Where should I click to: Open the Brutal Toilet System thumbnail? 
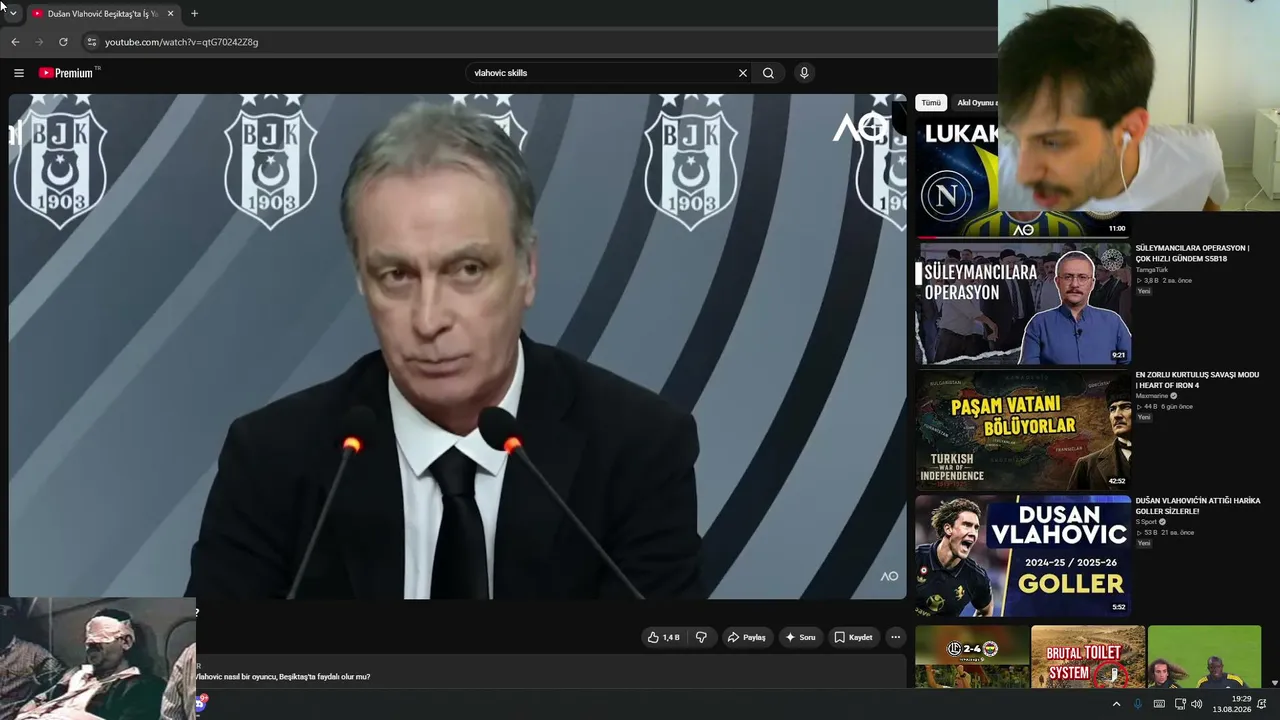coord(1088,657)
